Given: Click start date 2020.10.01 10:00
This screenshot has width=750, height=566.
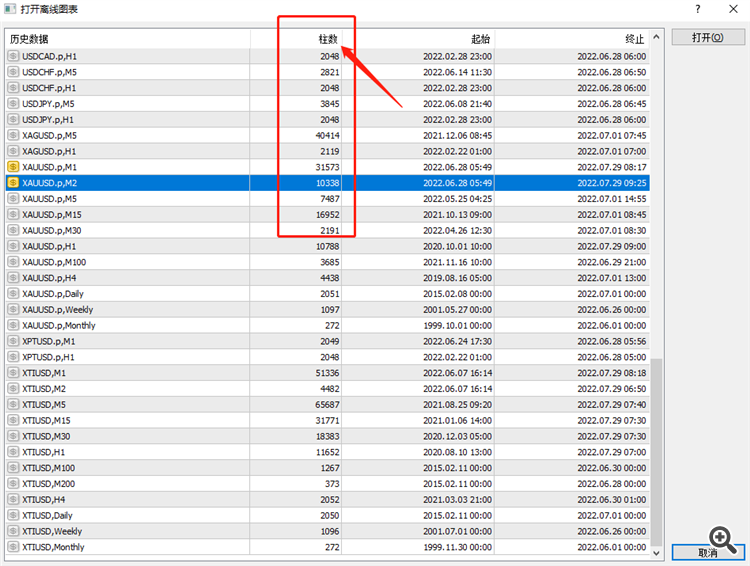Looking at the screenshot, I should pos(457,246).
